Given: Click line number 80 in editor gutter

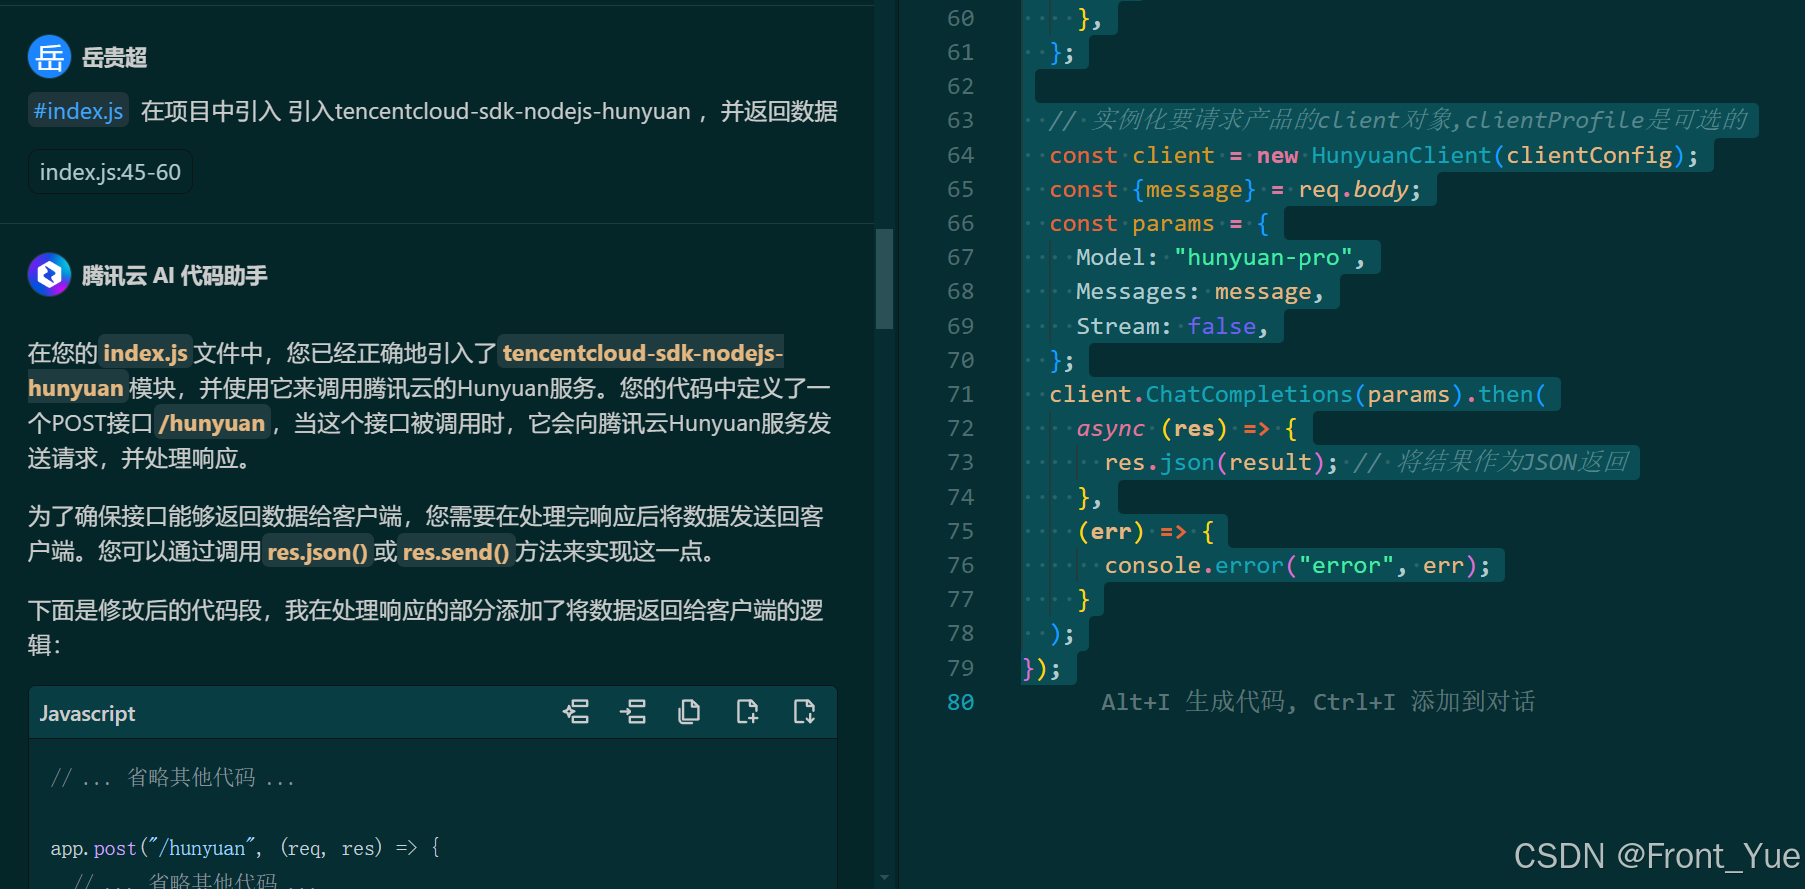Looking at the screenshot, I should (x=960, y=702).
